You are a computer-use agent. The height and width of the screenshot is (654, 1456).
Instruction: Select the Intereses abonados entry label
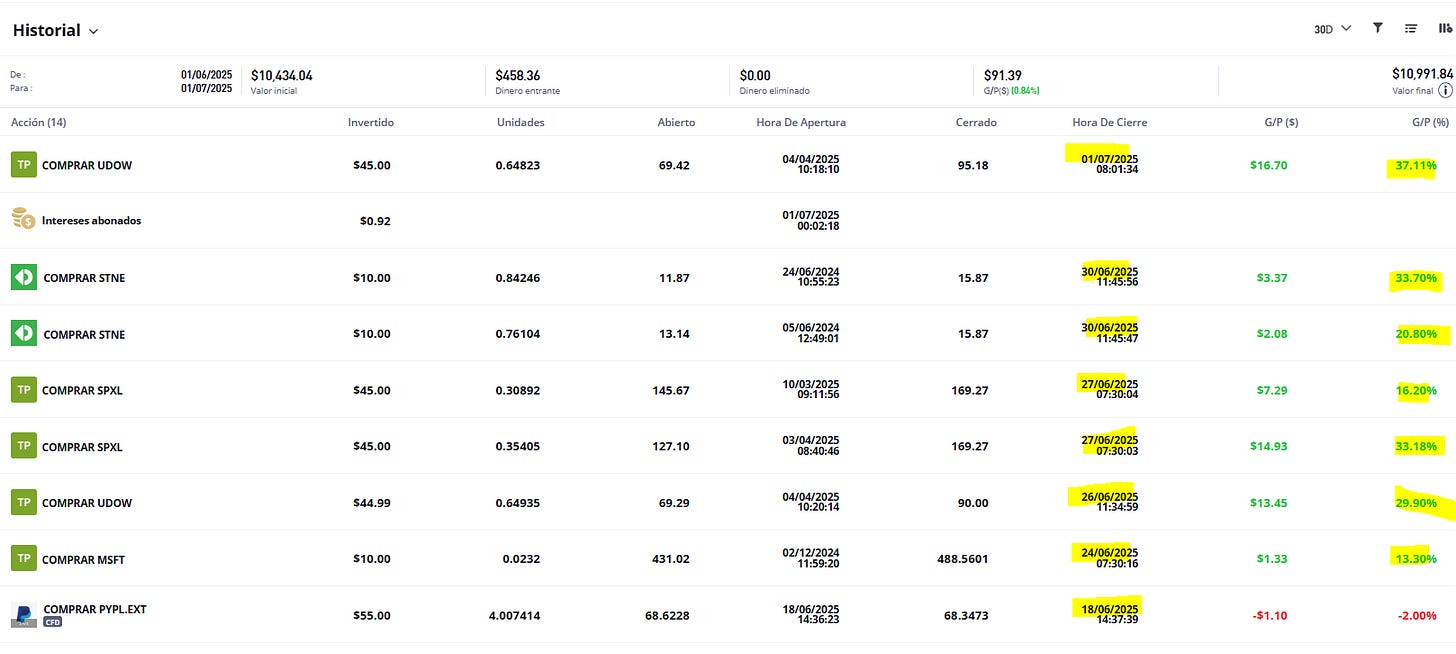click(x=91, y=220)
